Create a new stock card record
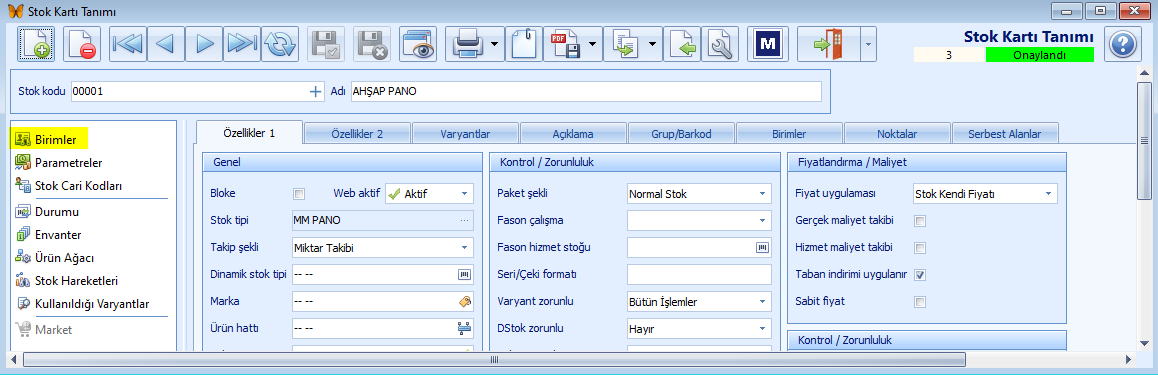Screen dimensions: 1158x375 click(36, 44)
